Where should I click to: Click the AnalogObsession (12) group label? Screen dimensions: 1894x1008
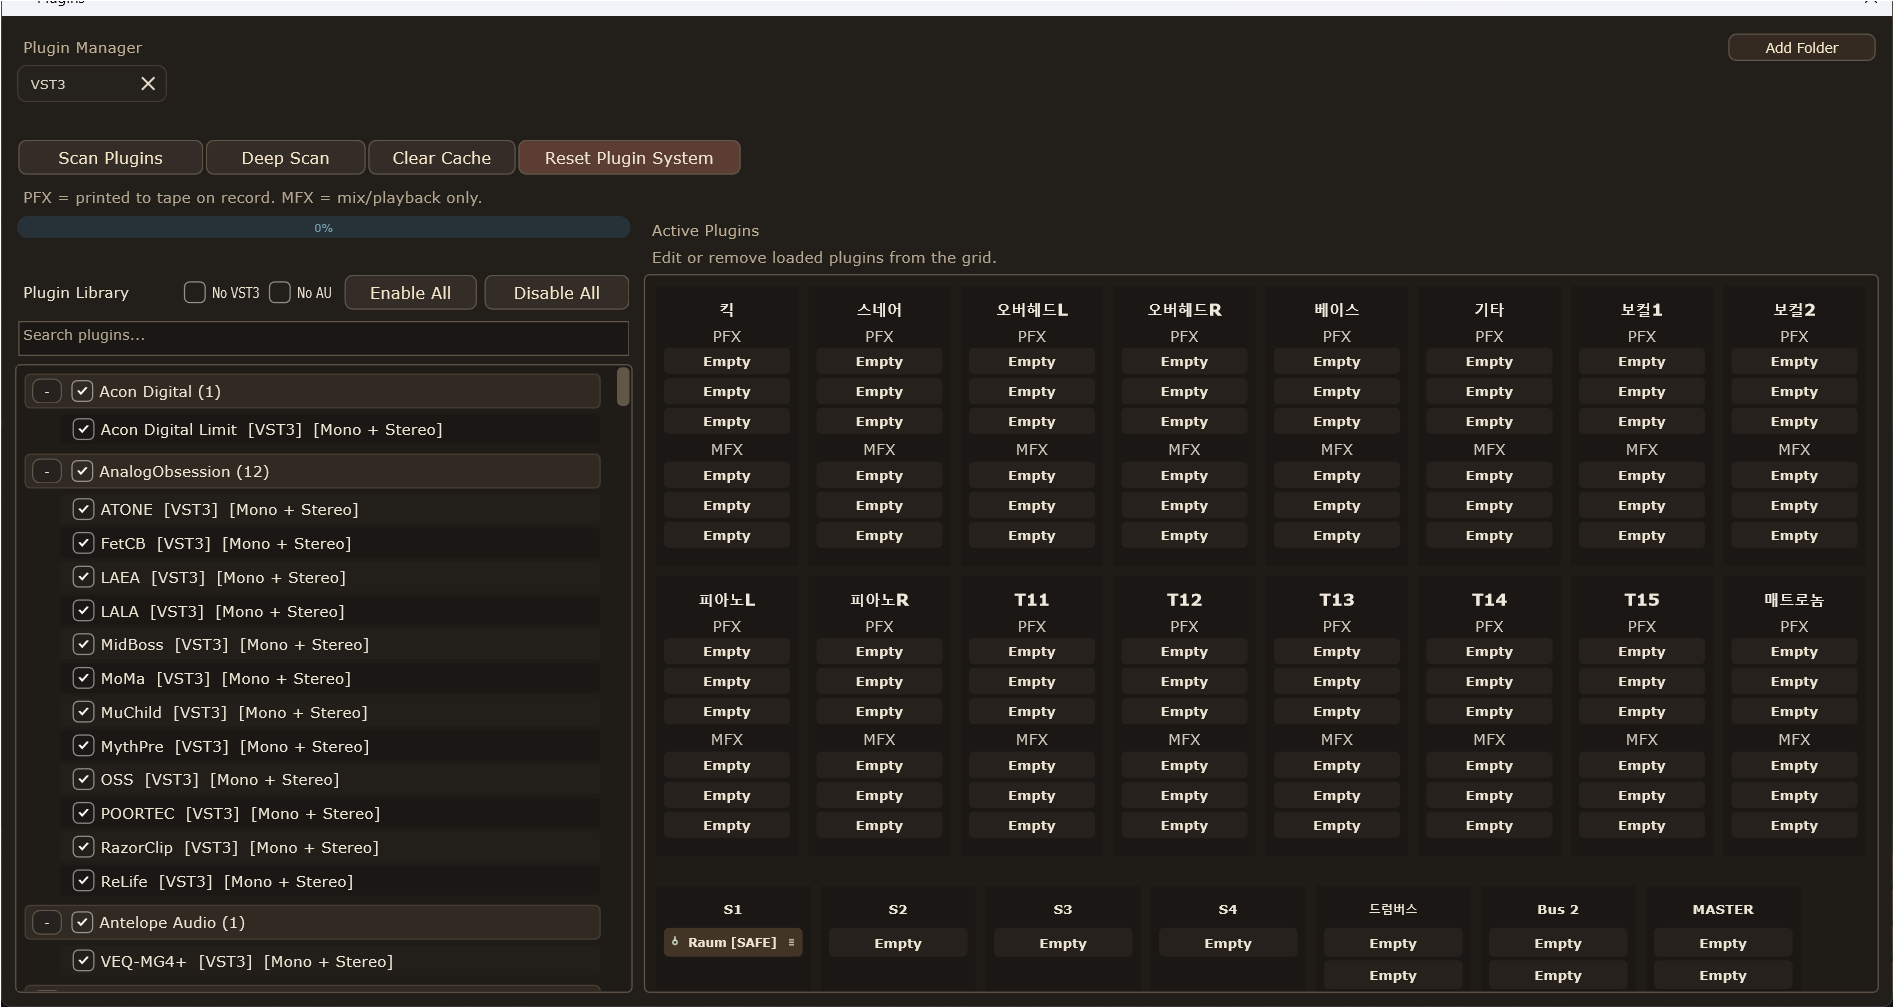click(184, 471)
